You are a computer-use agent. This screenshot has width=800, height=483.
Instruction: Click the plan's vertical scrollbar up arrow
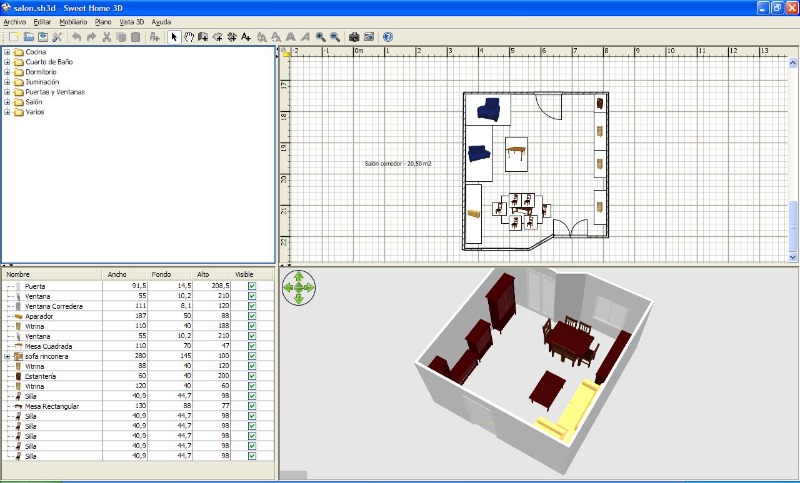tap(793, 63)
